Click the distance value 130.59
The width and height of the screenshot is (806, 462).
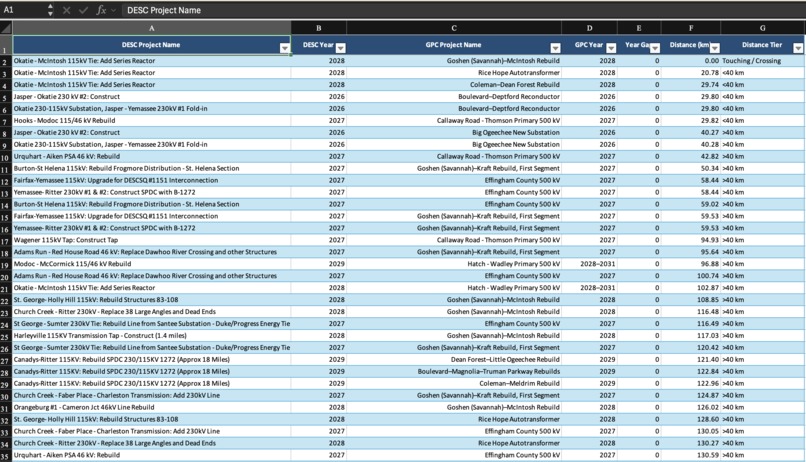708,455
